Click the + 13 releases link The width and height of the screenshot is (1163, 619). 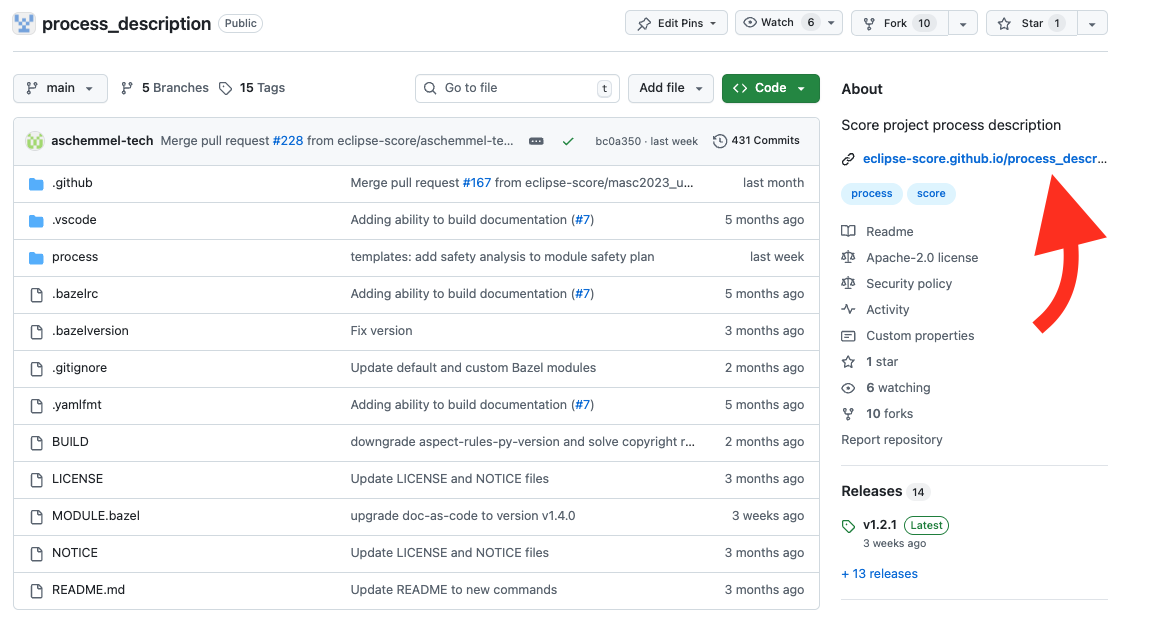coord(879,573)
